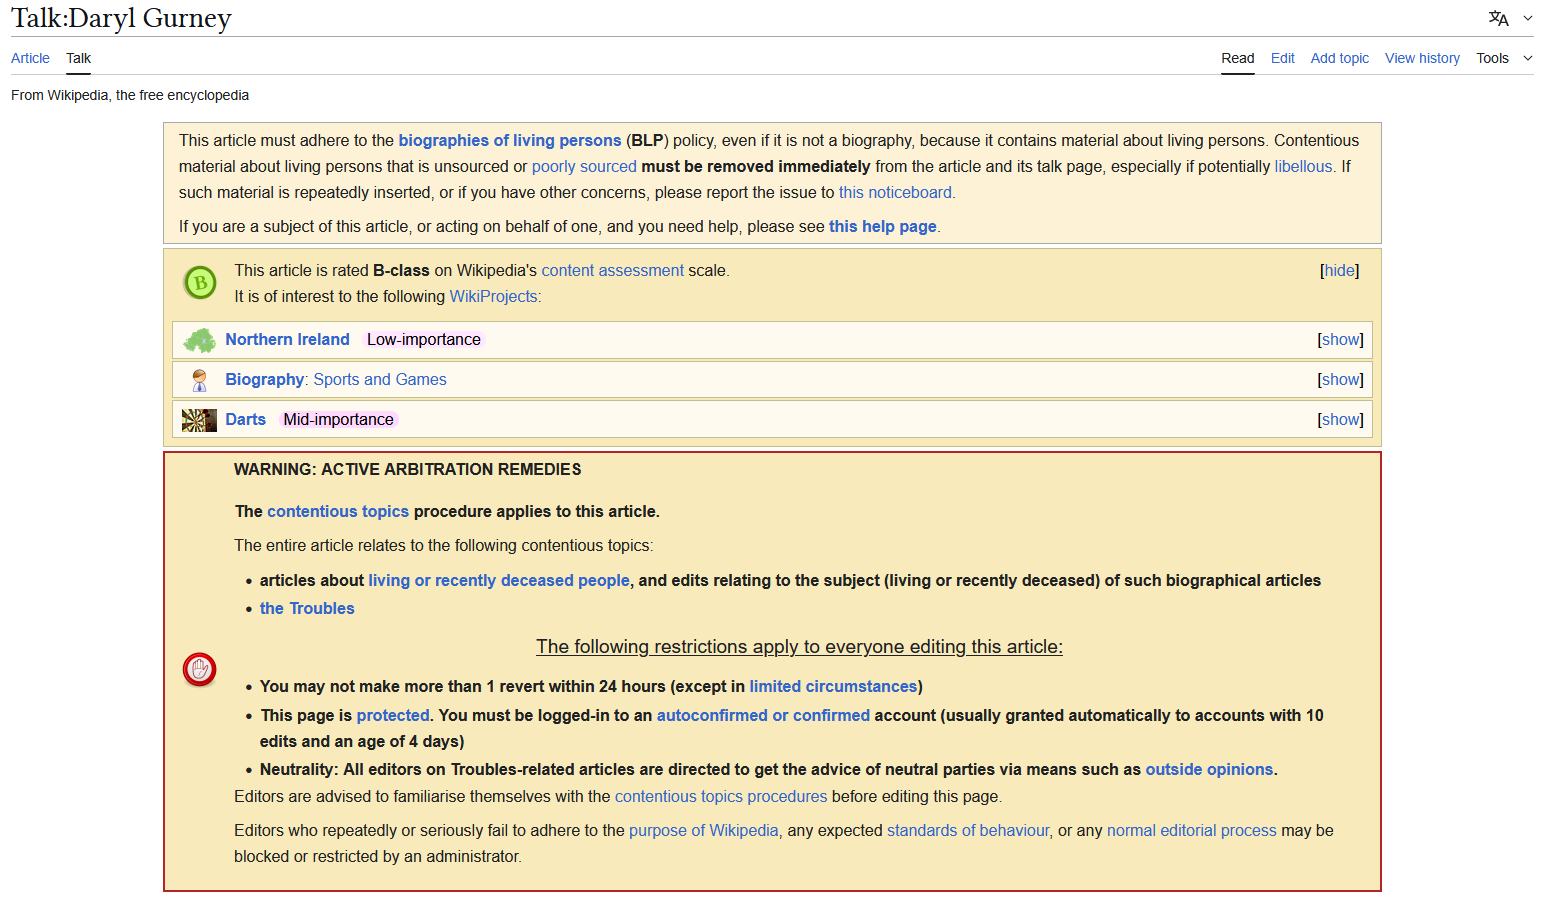Open the Darts project link
1554x916 pixels.
[245, 420]
